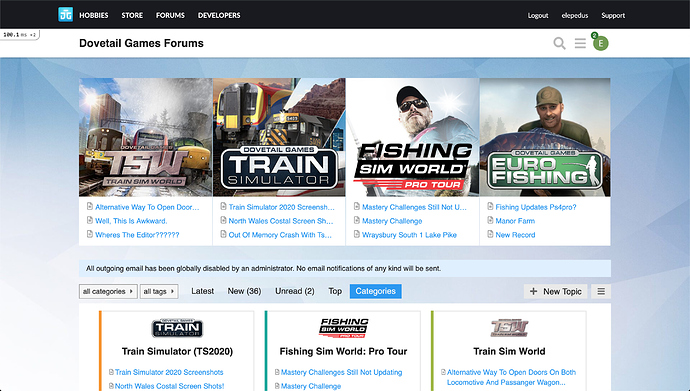Click the Dovetail Games Forums title

point(141,43)
